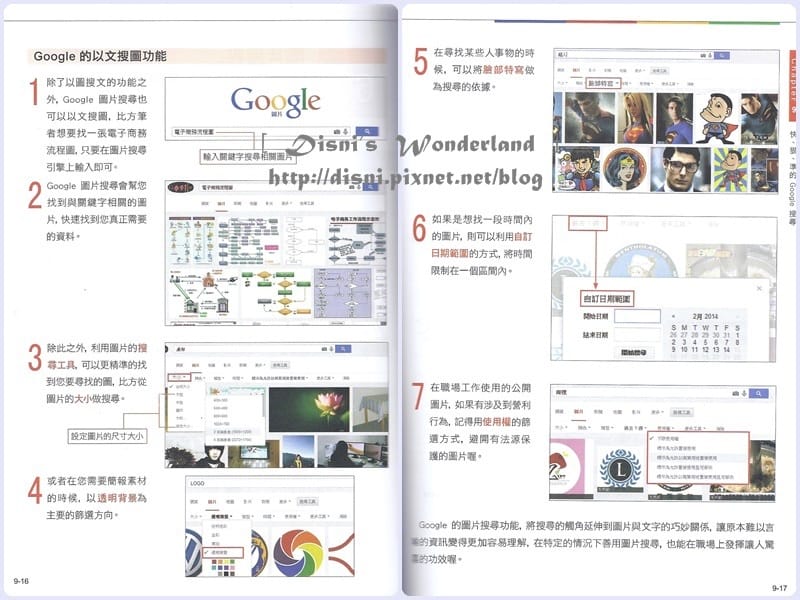Click the 結束日期 input field
Viewport: 800px width, 600px height.
pos(637,334)
